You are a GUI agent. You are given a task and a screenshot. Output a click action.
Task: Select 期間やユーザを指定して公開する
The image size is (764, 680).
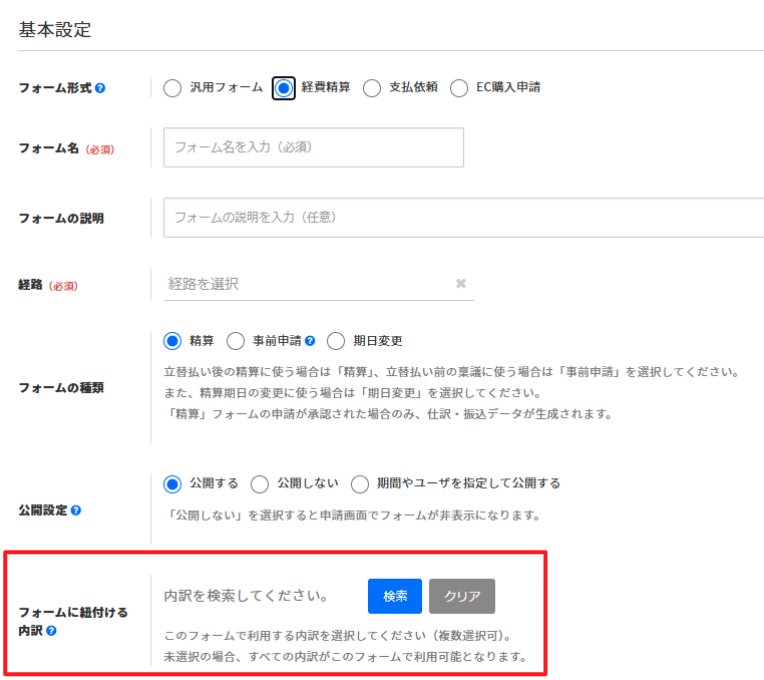click(360, 484)
